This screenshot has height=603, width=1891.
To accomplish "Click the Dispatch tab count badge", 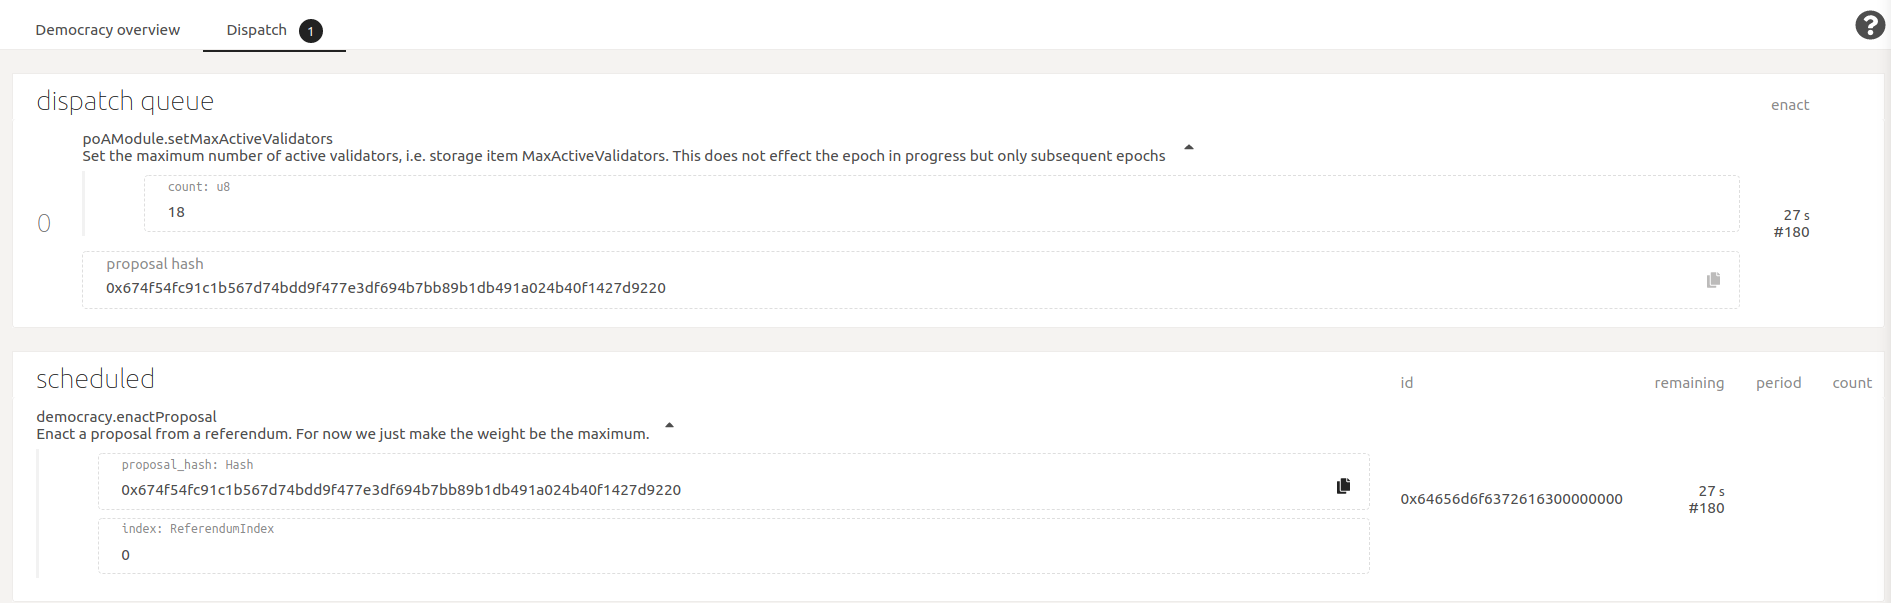I will click(x=311, y=31).
